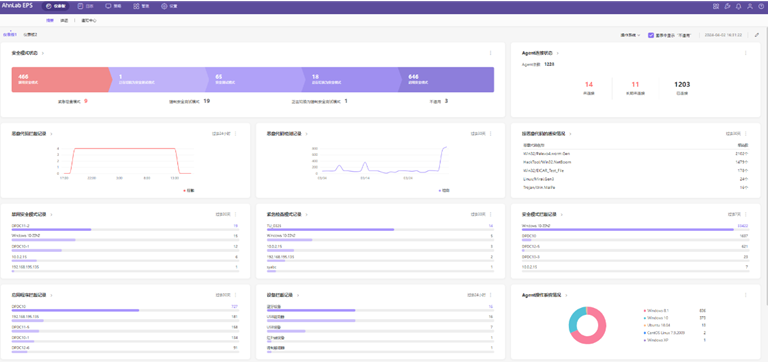Image resolution: width=768 pixels, height=362 pixels.
Task: Click the pencil edit-dashboard icon
Action: click(757, 35)
